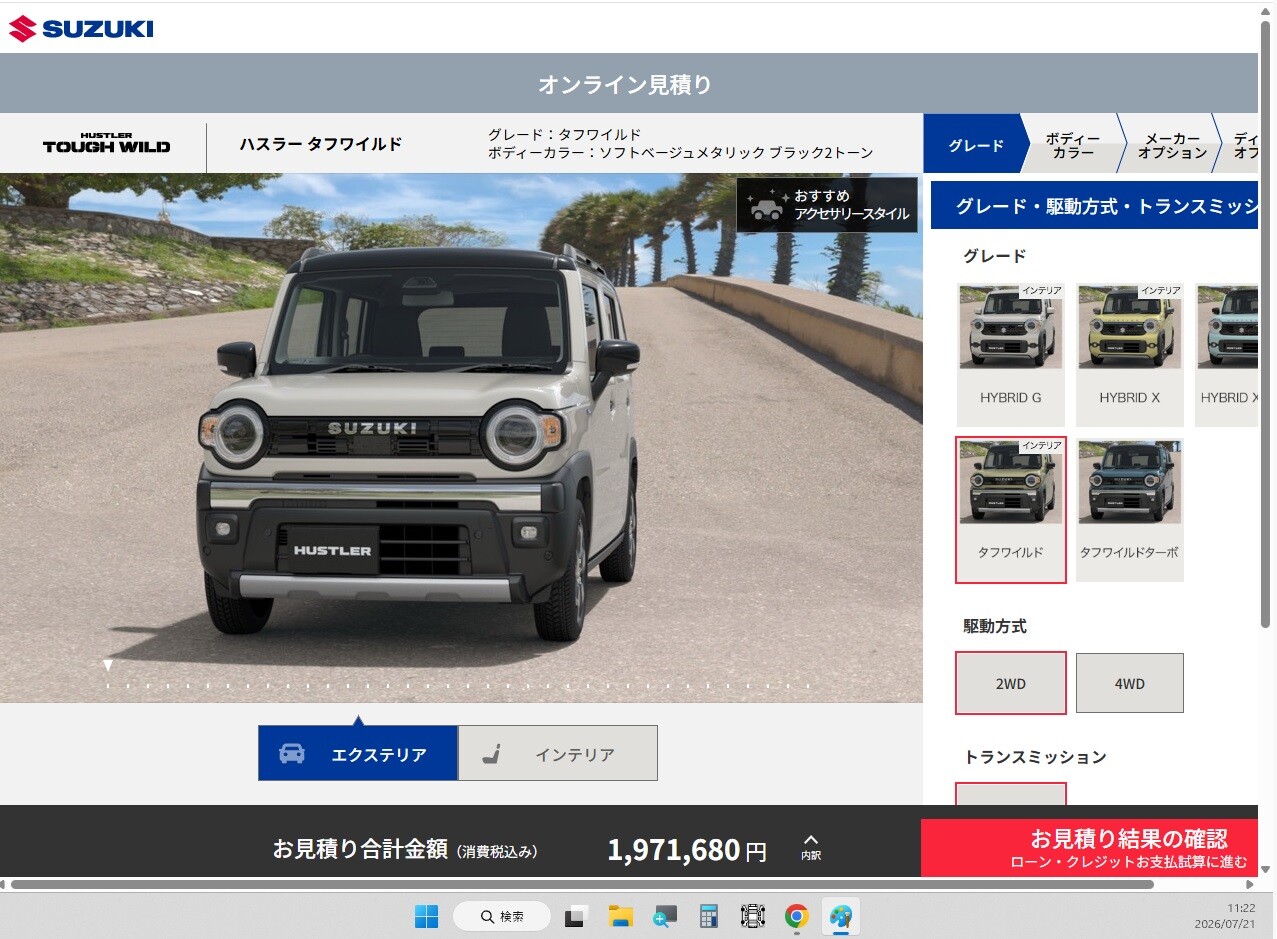The width and height of the screenshot is (1277, 939).
Task: Click the オンライン見積り page heading
Action: point(625,84)
